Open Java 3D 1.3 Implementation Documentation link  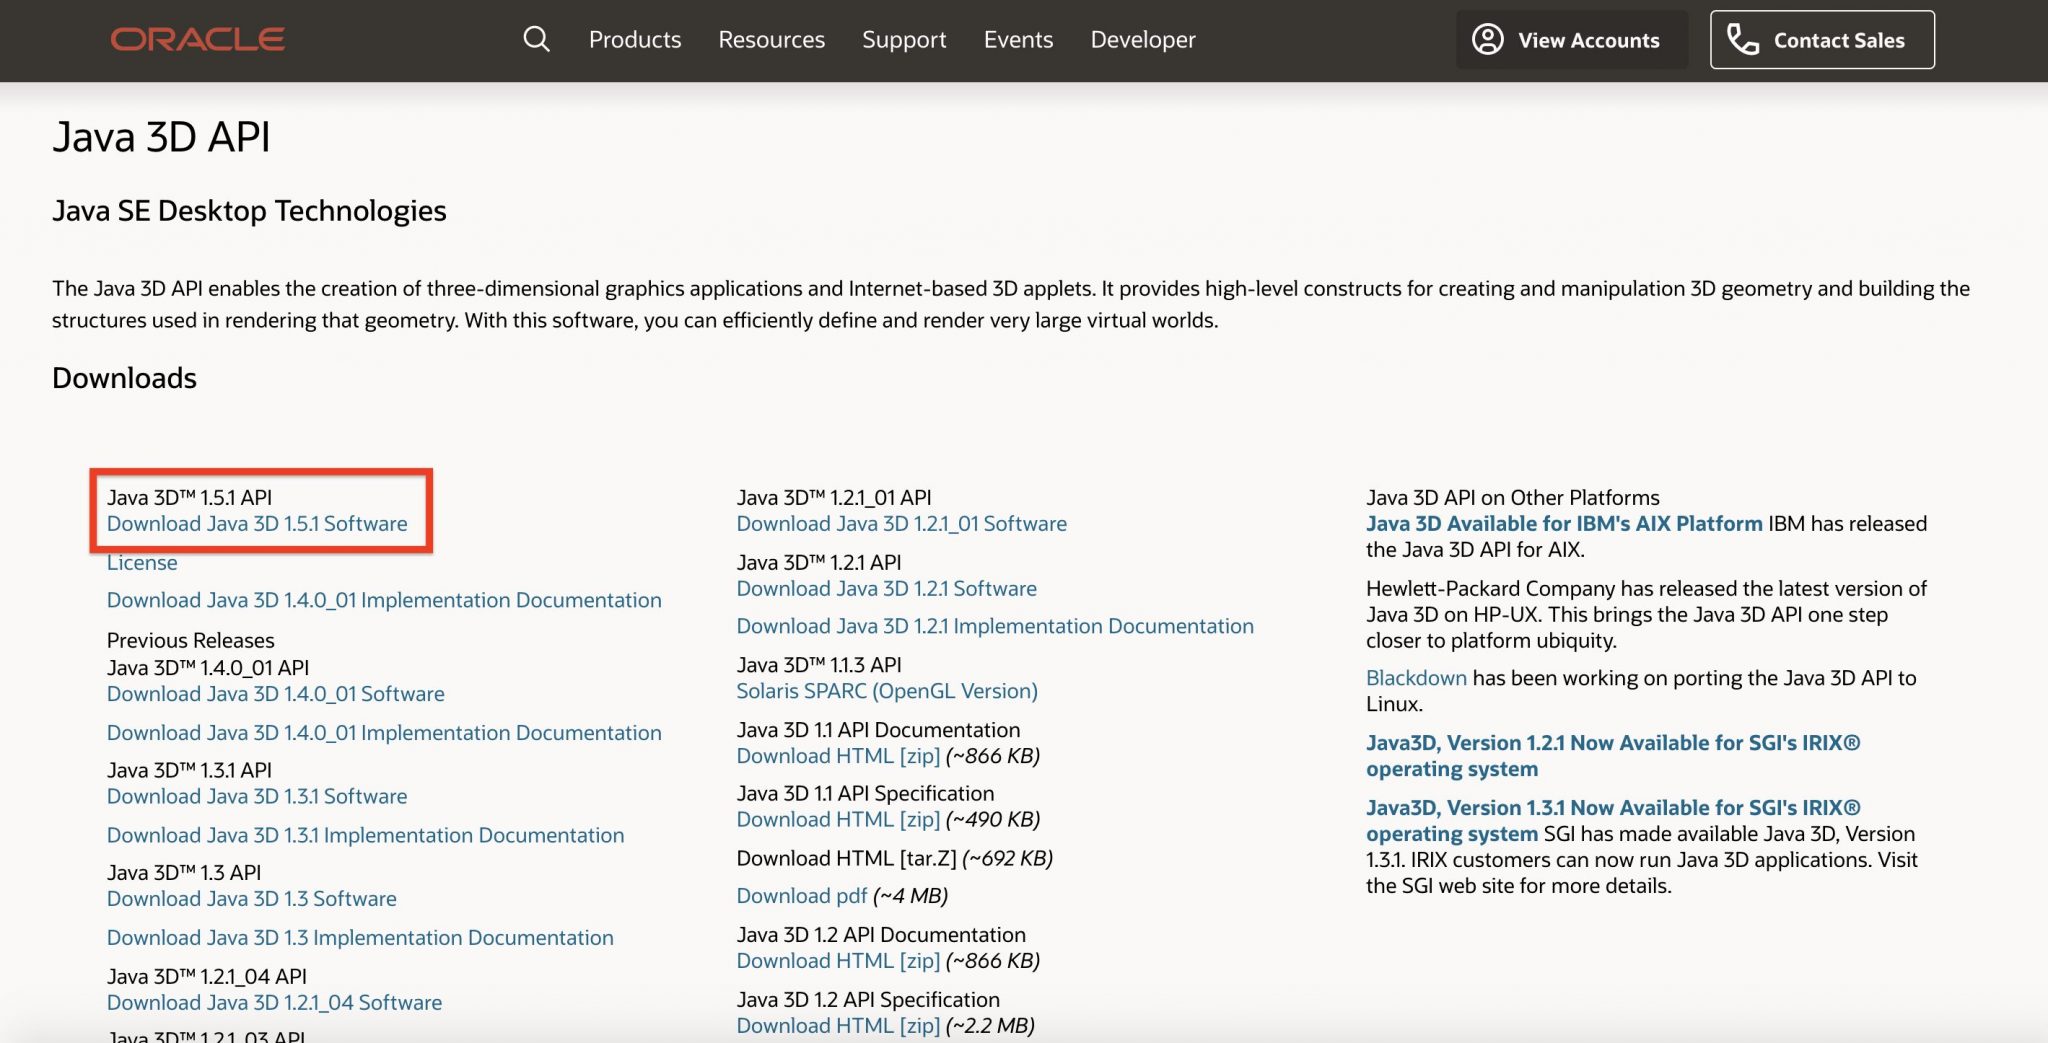point(360,938)
